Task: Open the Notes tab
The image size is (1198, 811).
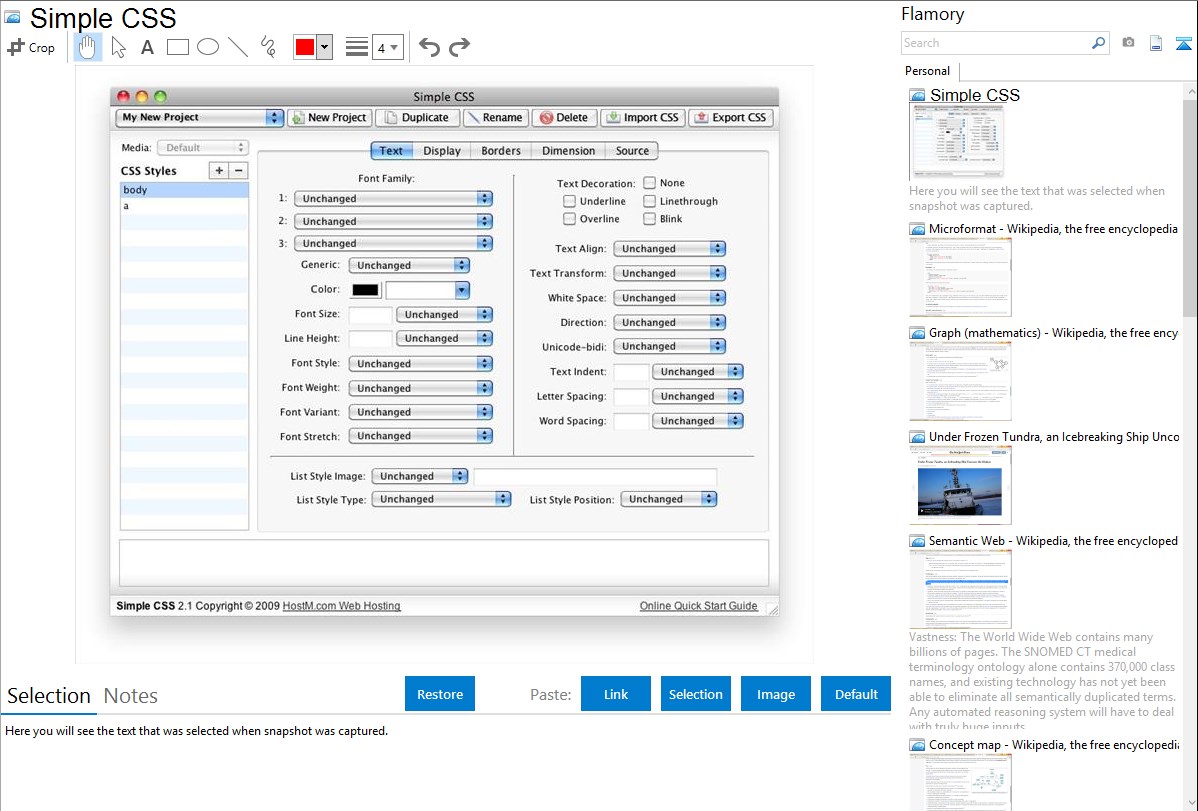Action: point(131,696)
